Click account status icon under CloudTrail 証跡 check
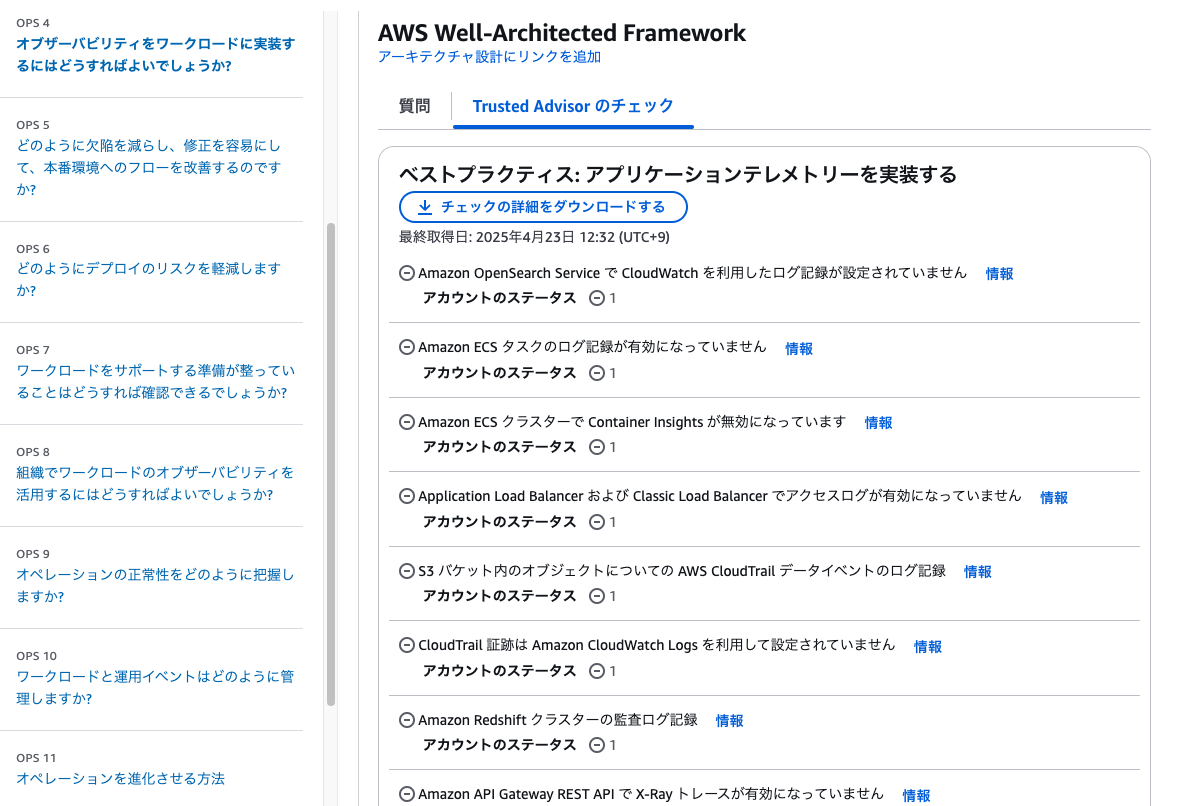 (597, 671)
